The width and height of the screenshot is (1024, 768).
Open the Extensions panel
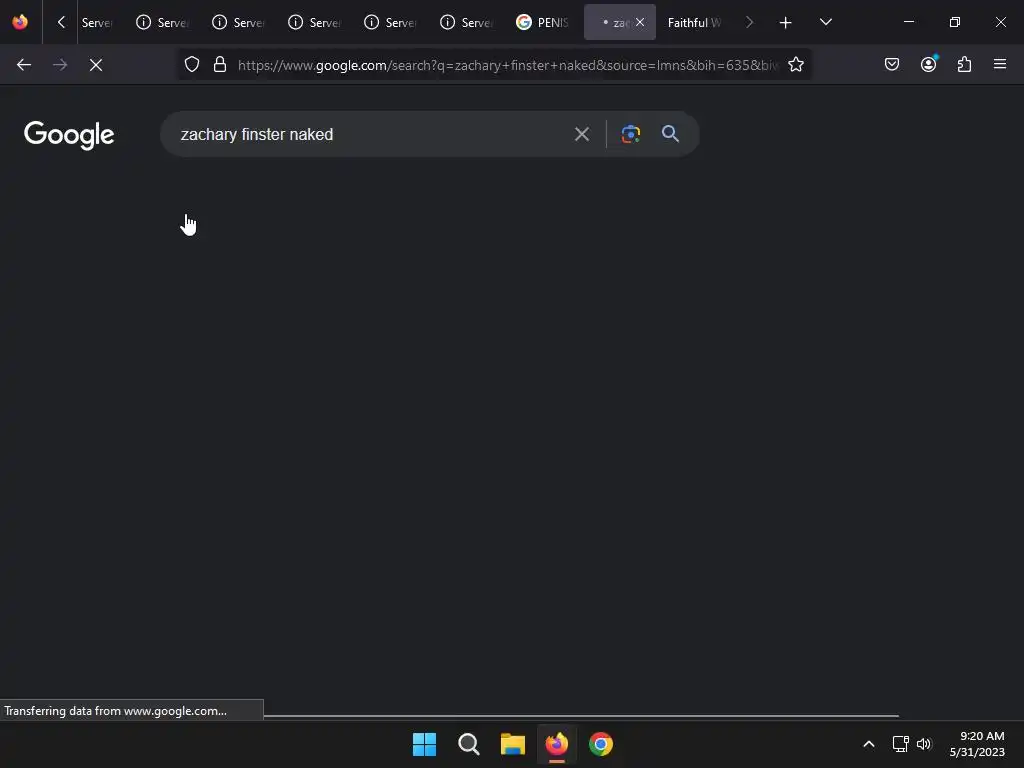[x=965, y=64]
